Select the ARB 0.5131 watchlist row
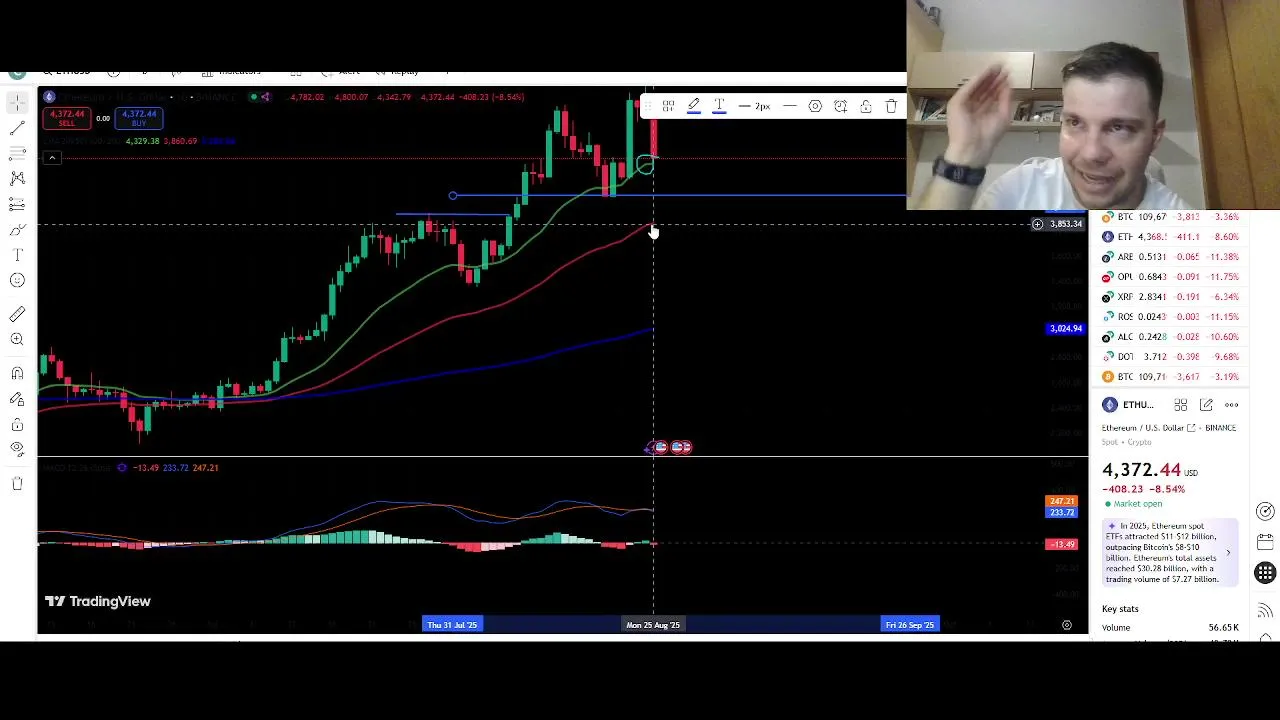Viewport: 1280px width, 720px height. [1170, 257]
